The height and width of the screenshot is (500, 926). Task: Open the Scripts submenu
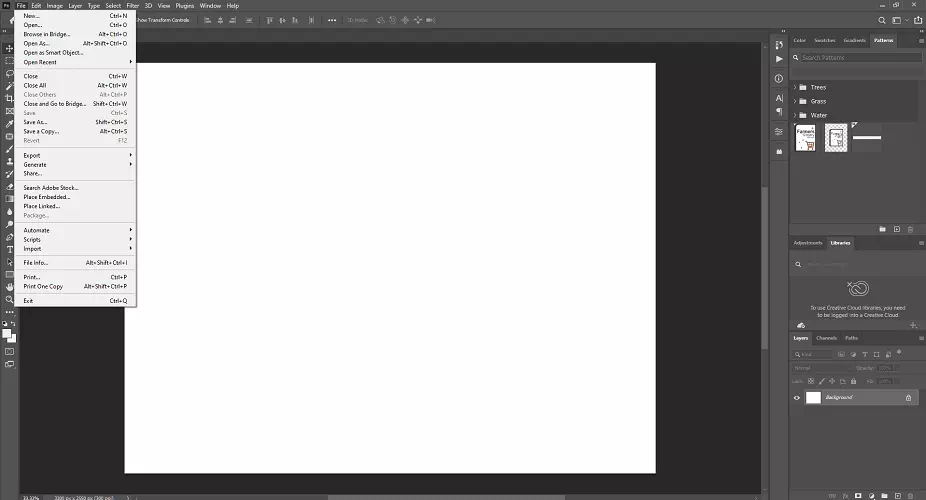pyautogui.click(x=76, y=240)
